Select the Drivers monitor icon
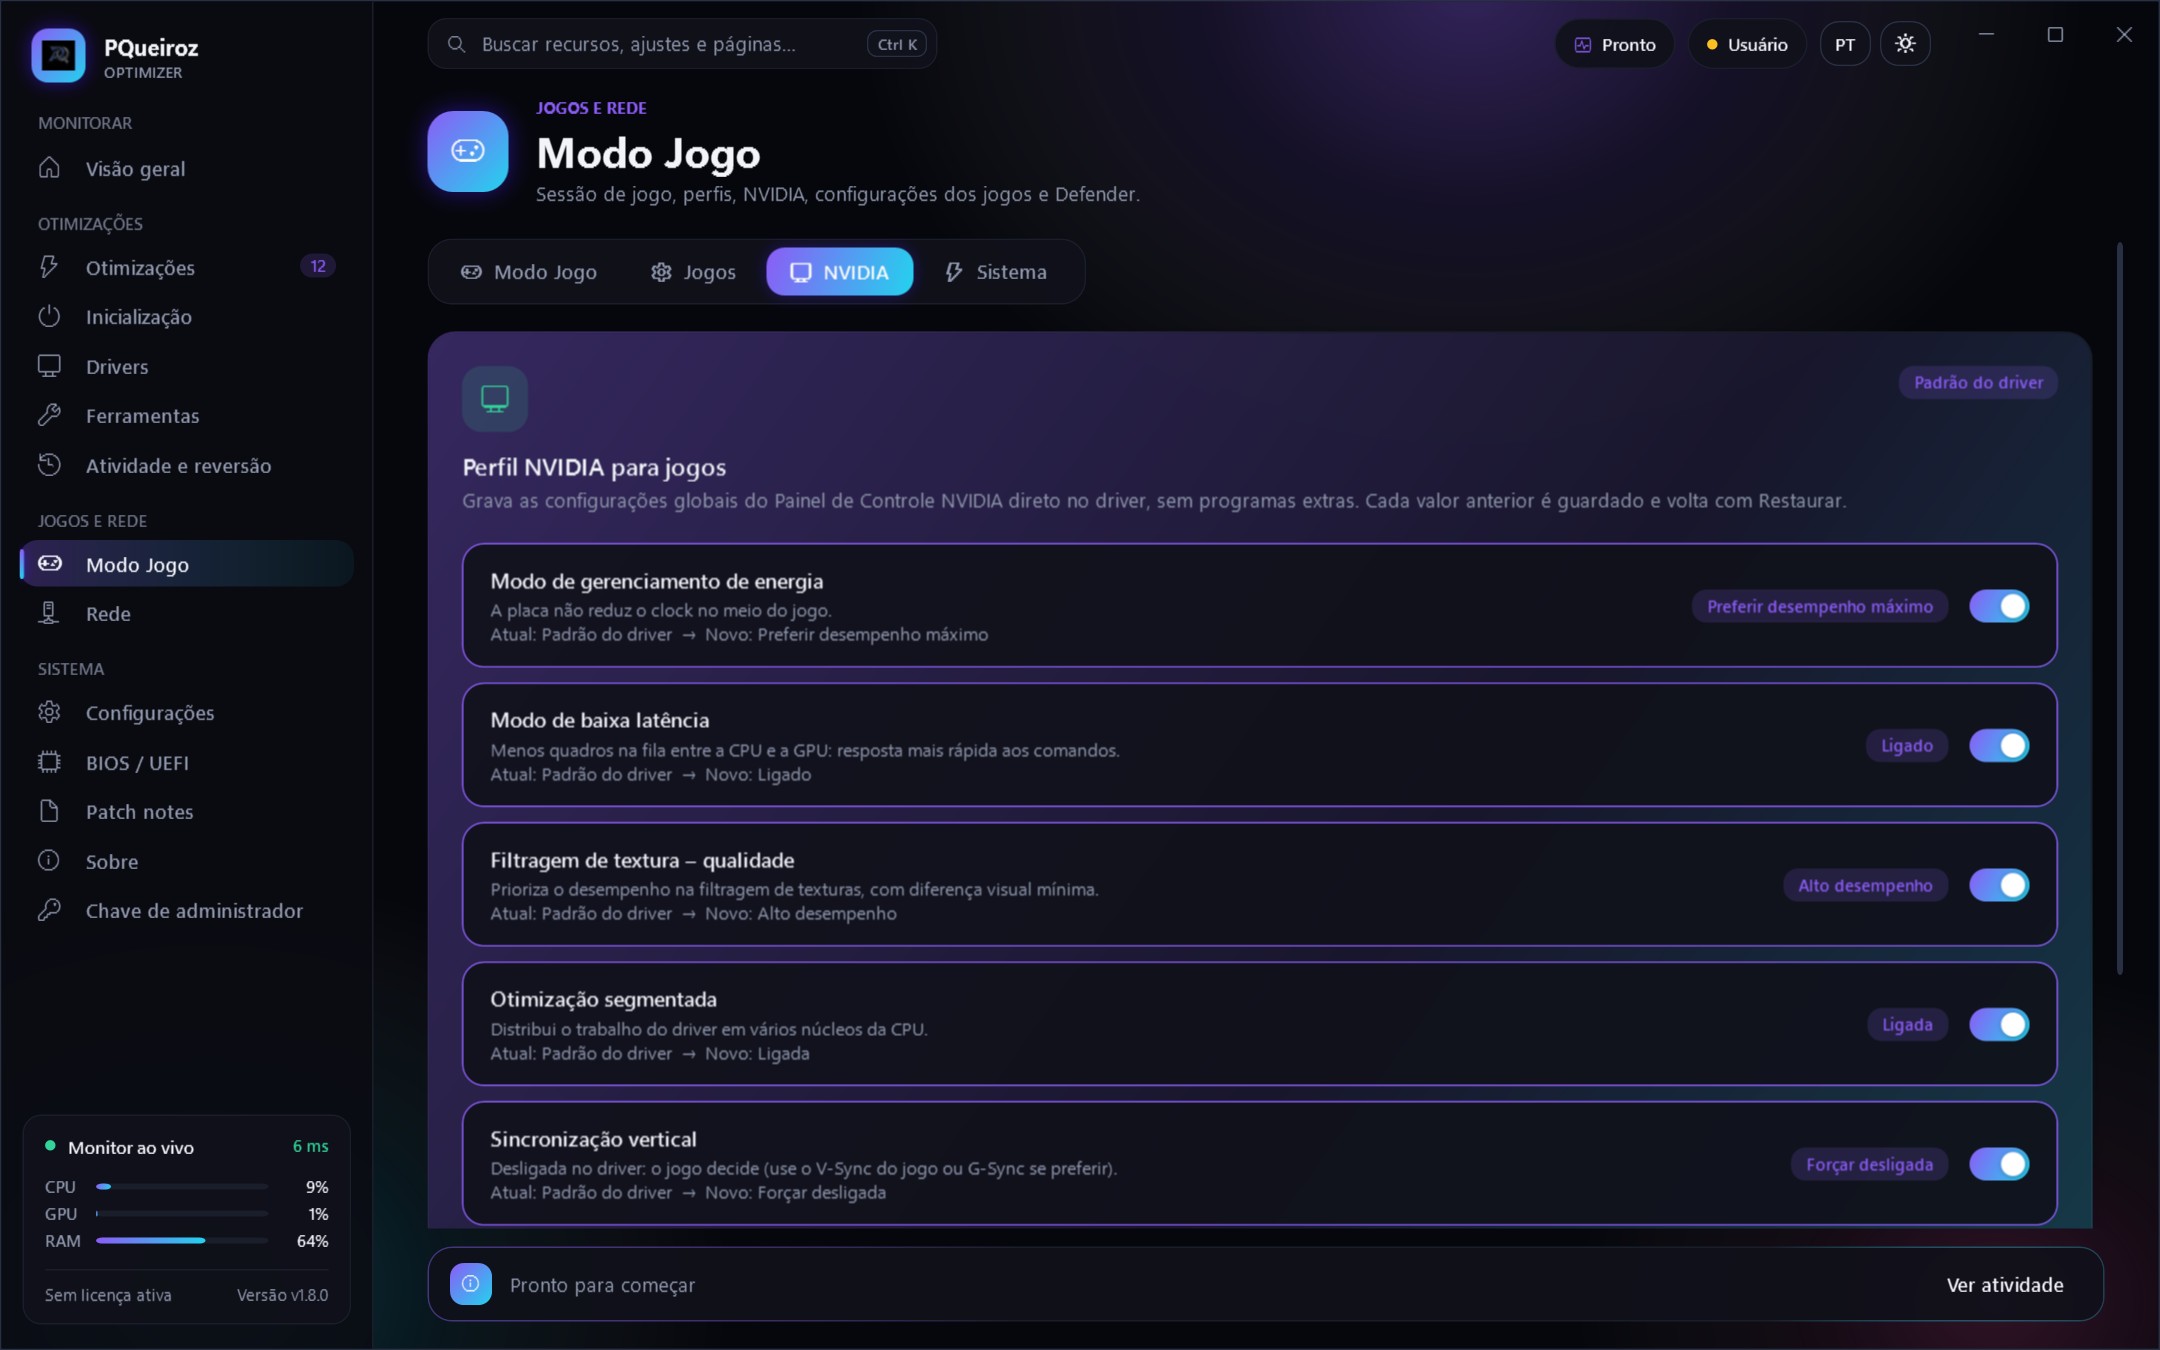The height and width of the screenshot is (1350, 2160). 49,366
